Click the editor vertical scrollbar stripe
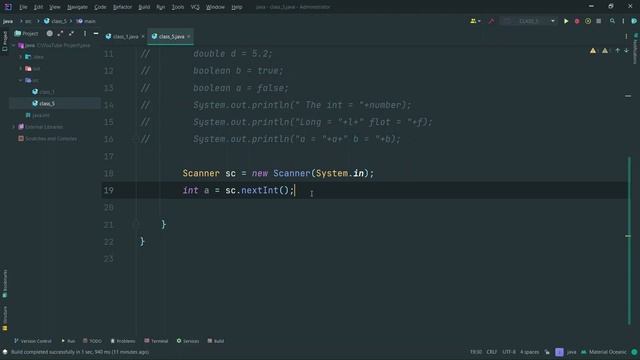This screenshot has width=640, height=360. click(x=629, y=241)
